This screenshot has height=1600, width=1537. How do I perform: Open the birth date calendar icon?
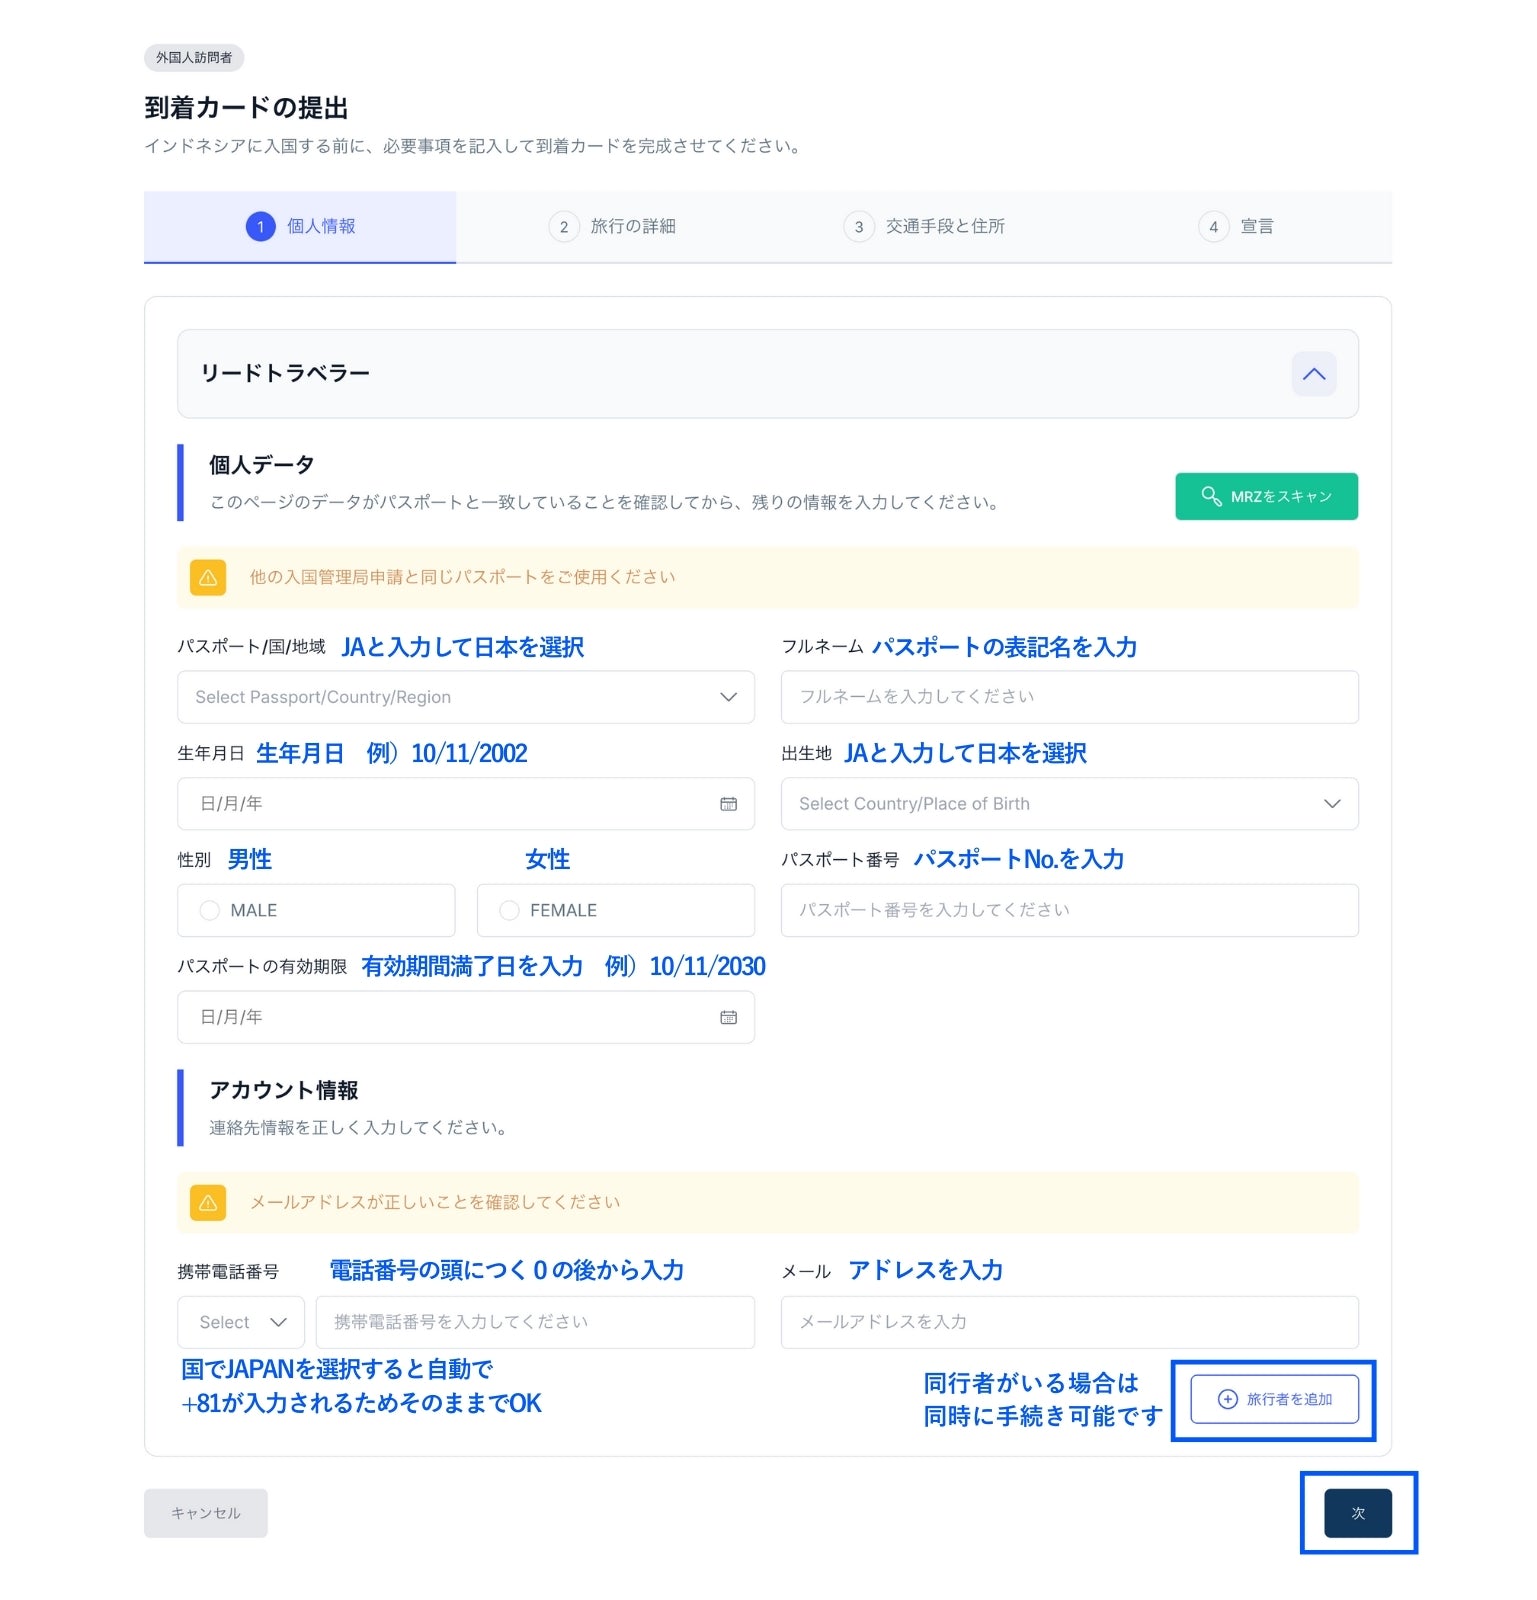point(728,804)
